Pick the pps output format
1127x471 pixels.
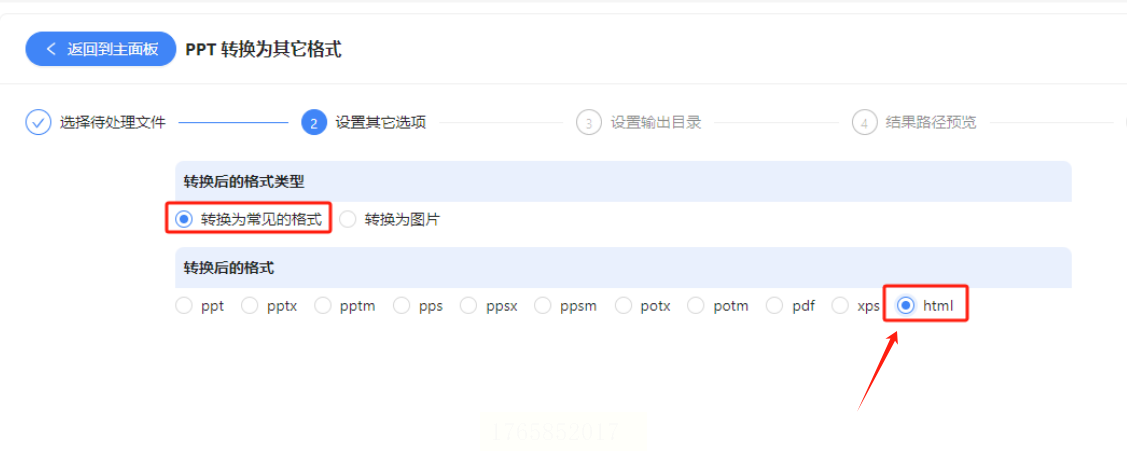point(402,306)
